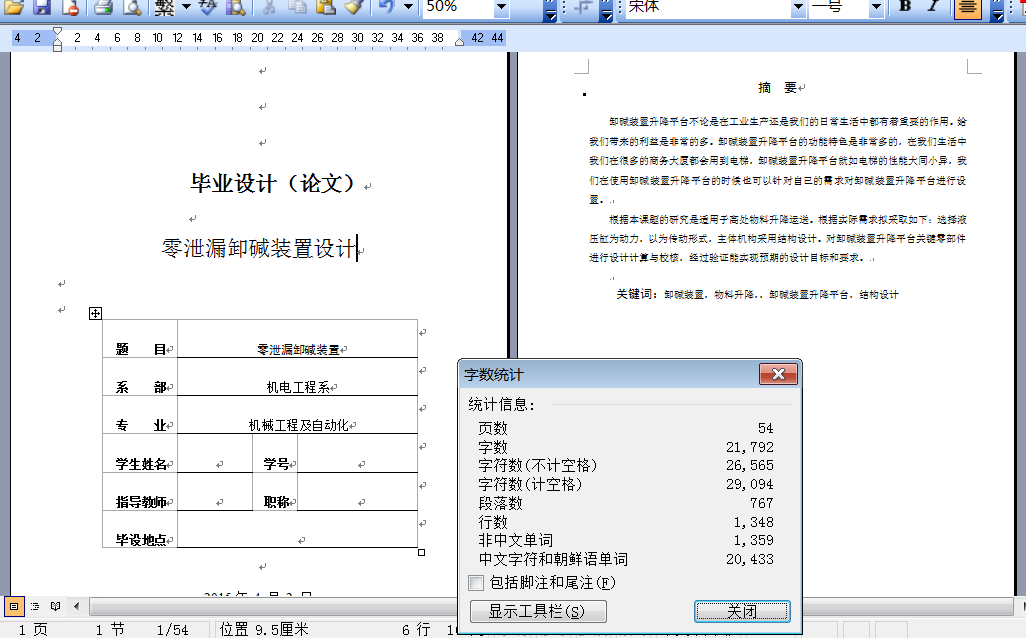
Task: Click the Undo arrow icon
Action: (387, 7)
